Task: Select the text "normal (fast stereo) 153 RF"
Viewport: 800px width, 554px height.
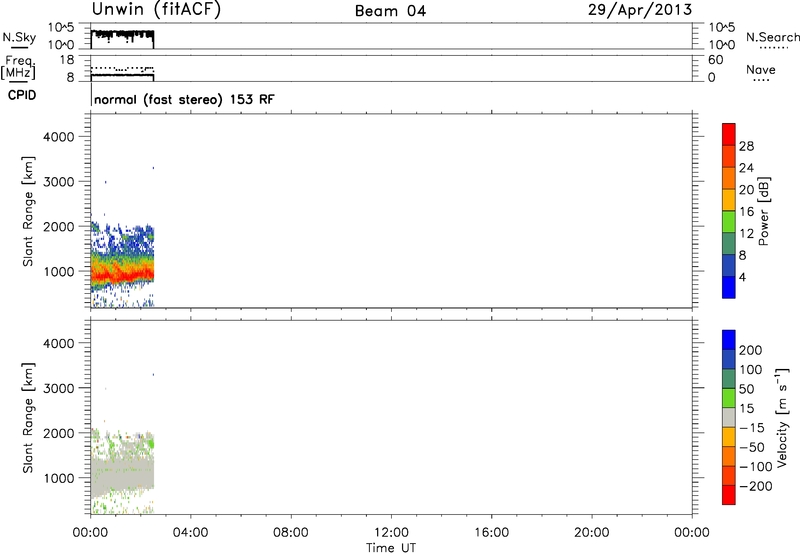Action: pos(184,99)
